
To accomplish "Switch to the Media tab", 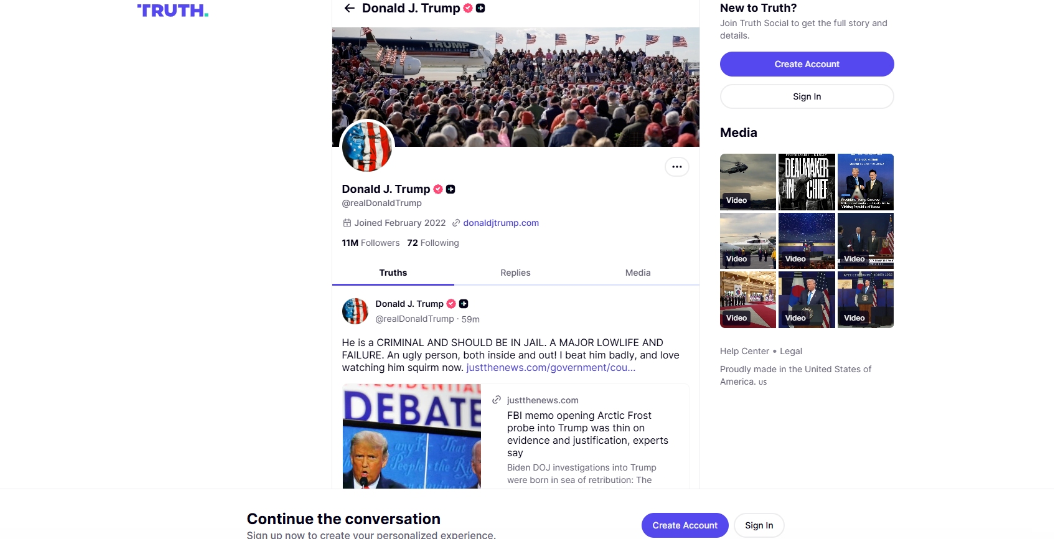I will point(637,273).
